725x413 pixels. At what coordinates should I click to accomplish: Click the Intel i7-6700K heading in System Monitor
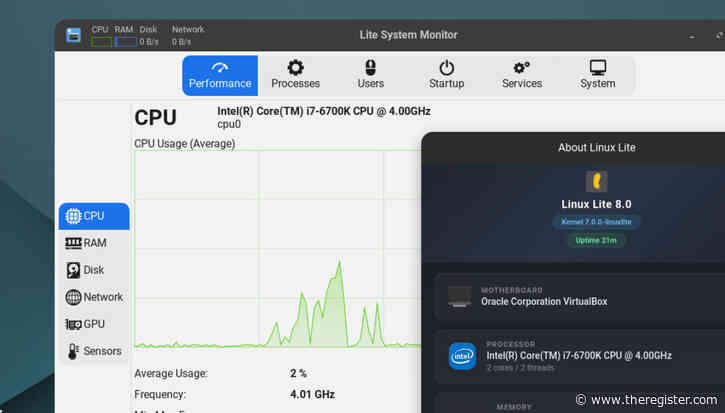pyautogui.click(x=324, y=111)
